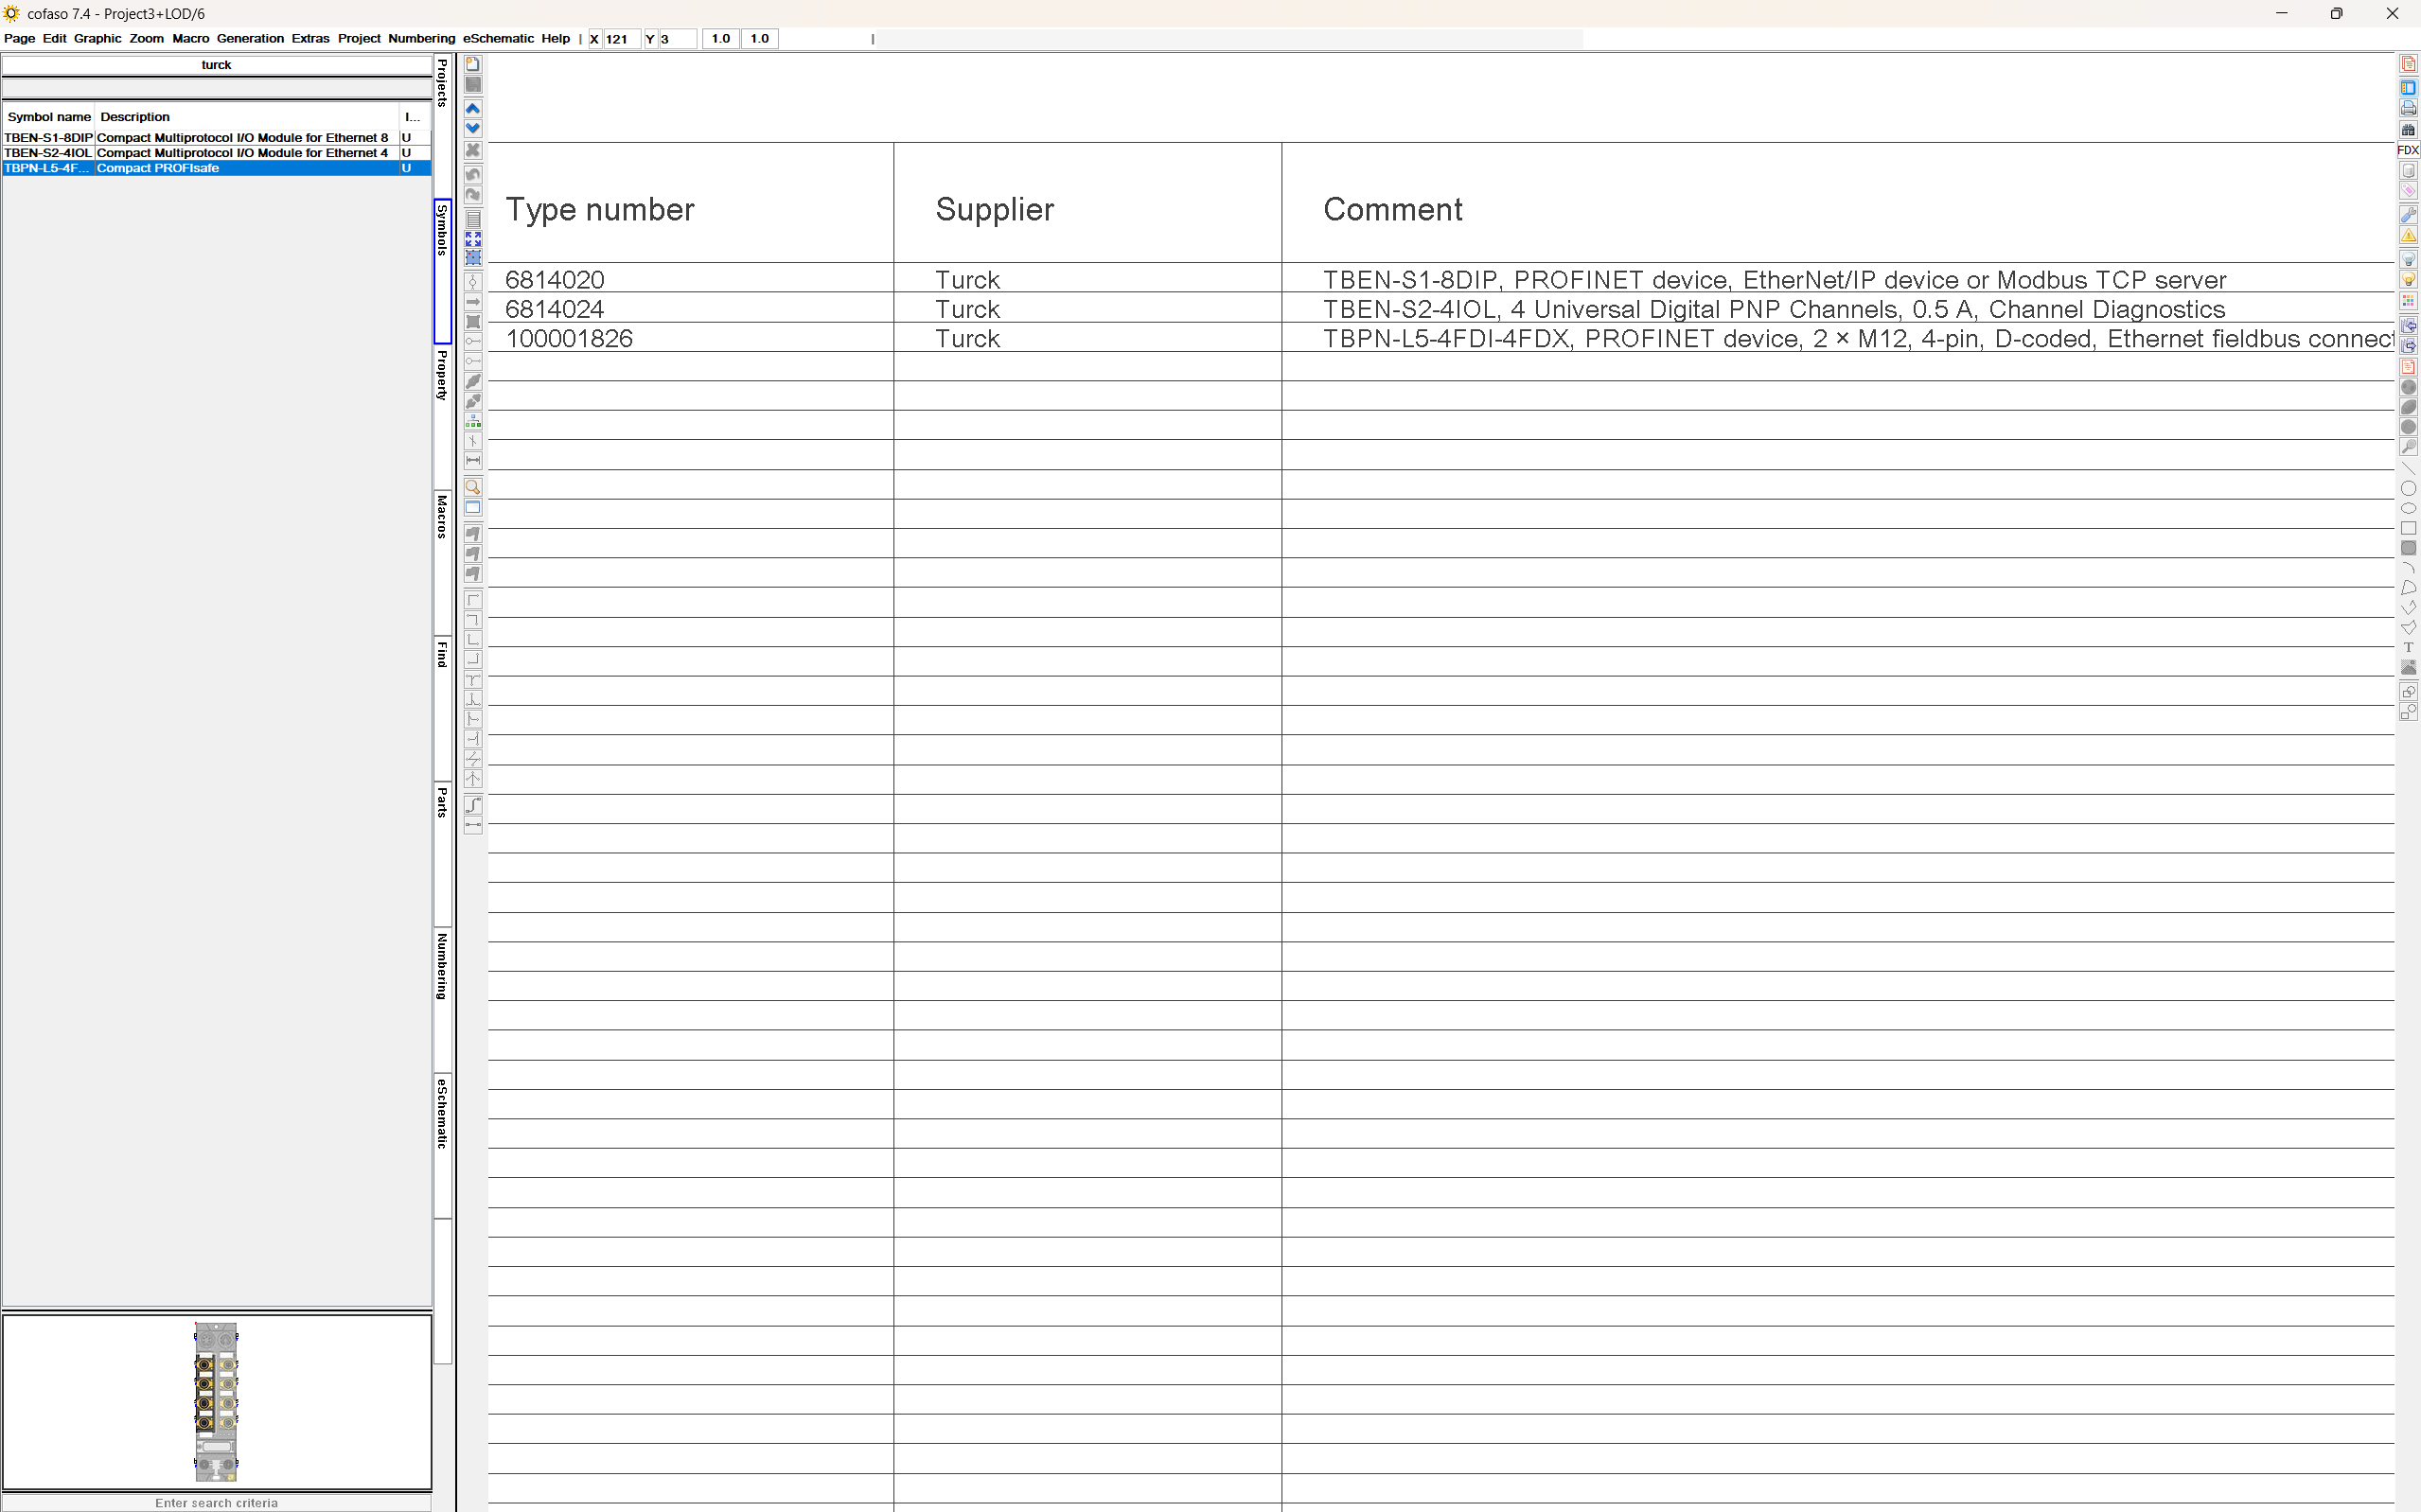Switch to the Parts side tab
The width and height of the screenshot is (2421, 1512).
click(442, 802)
